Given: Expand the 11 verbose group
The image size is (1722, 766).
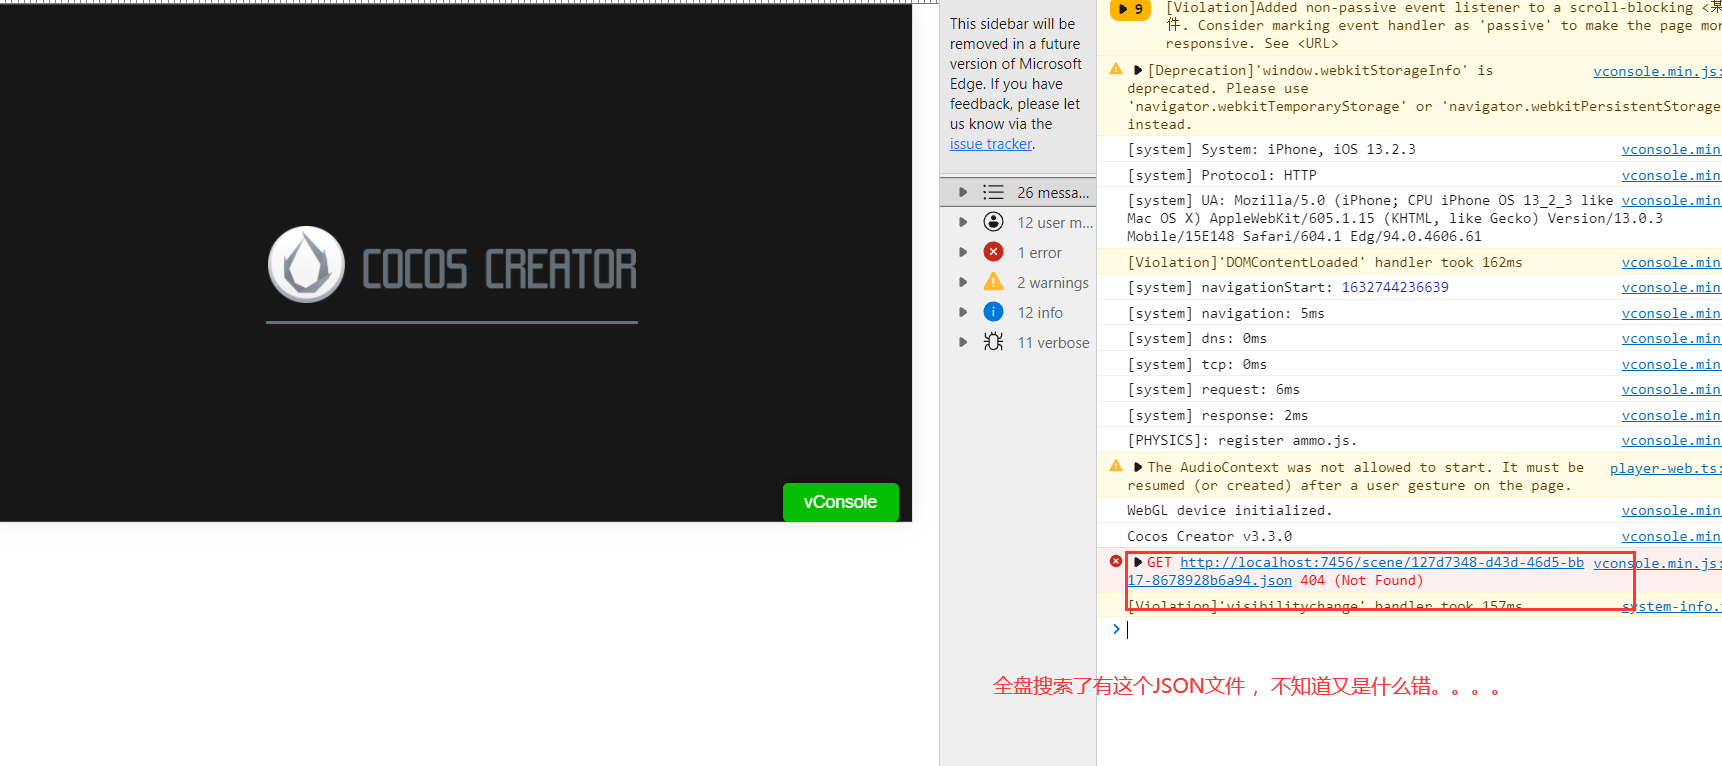Looking at the screenshot, I should click(963, 342).
